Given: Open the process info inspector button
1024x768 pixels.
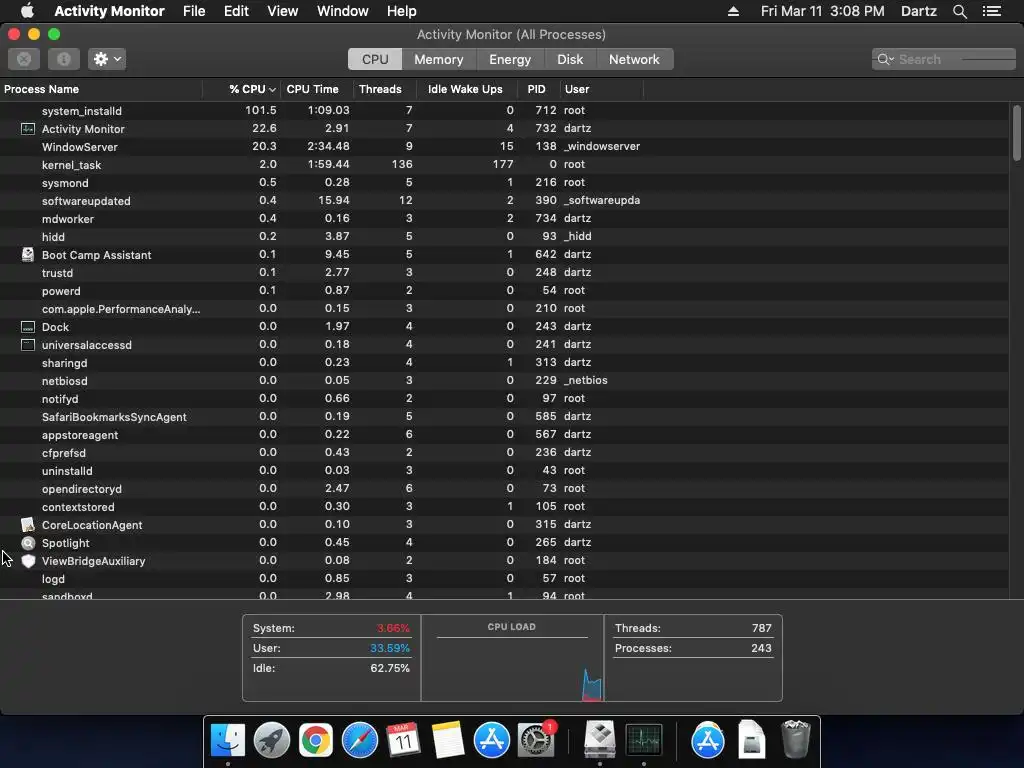Looking at the screenshot, I should pyautogui.click(x=64, y=59).
